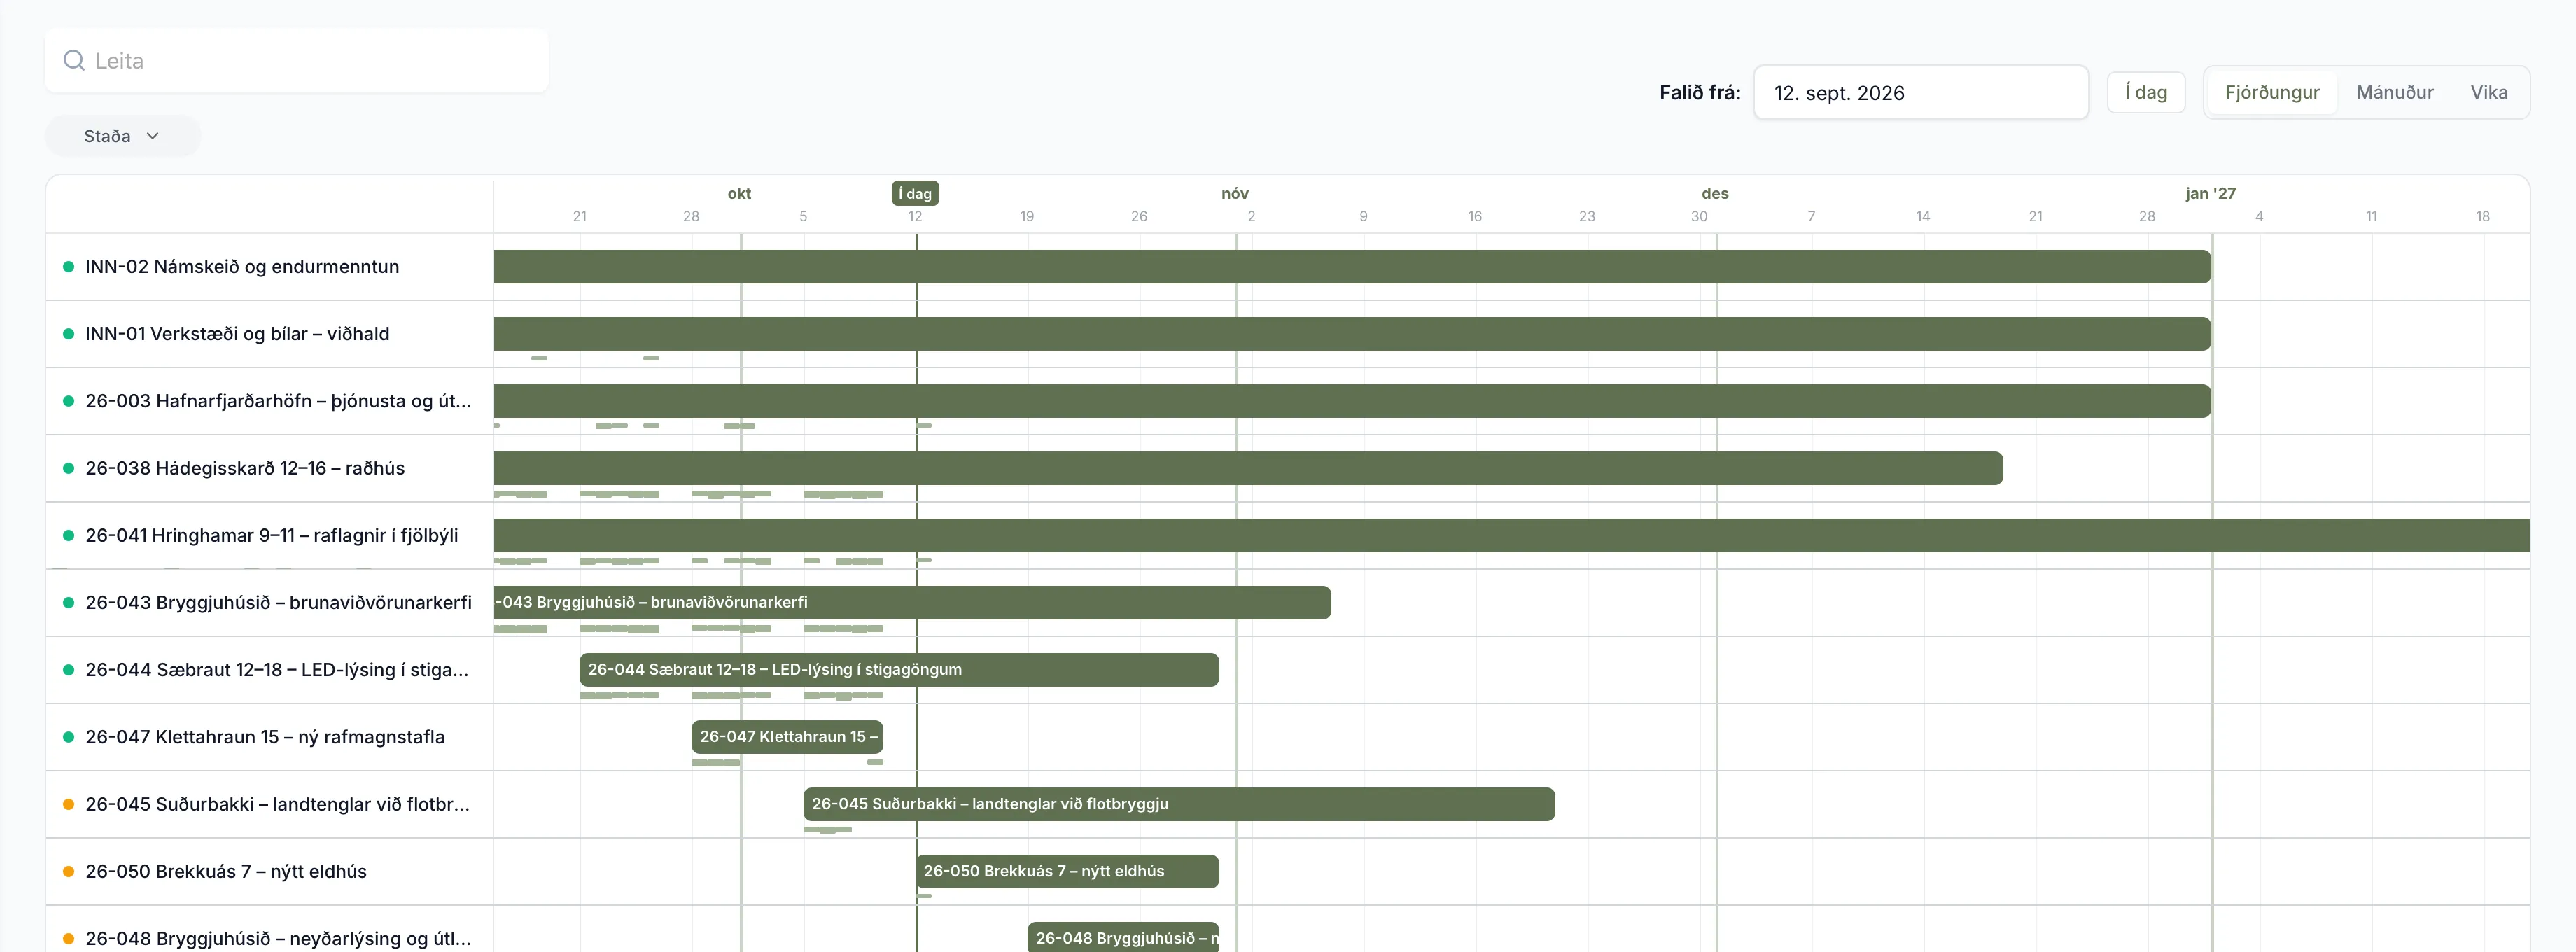Click the jan '27 month header
This screenshot has height=952, width=2576.
pos(2210,193)
